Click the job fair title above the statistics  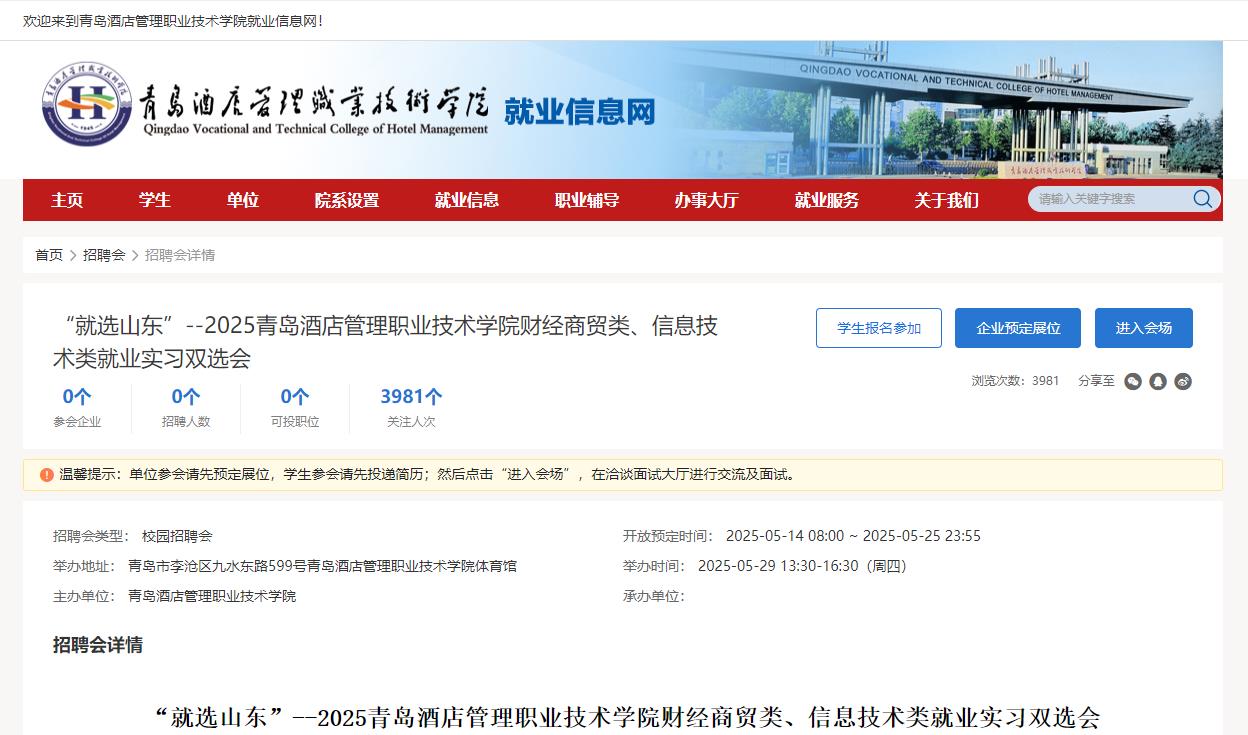(x=385, y=342)
